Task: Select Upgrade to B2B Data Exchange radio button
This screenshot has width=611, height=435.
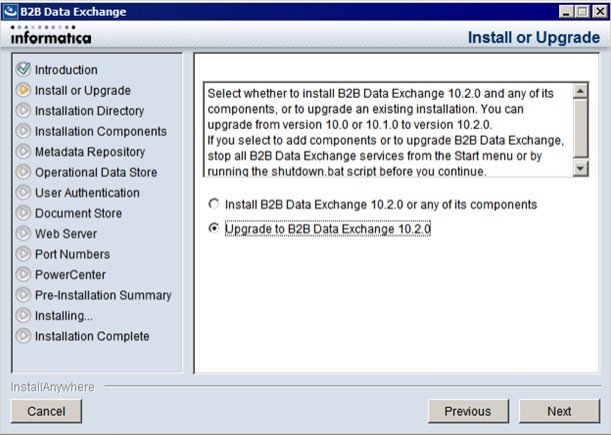Action: pyautogui.click(x=214, y=228)
